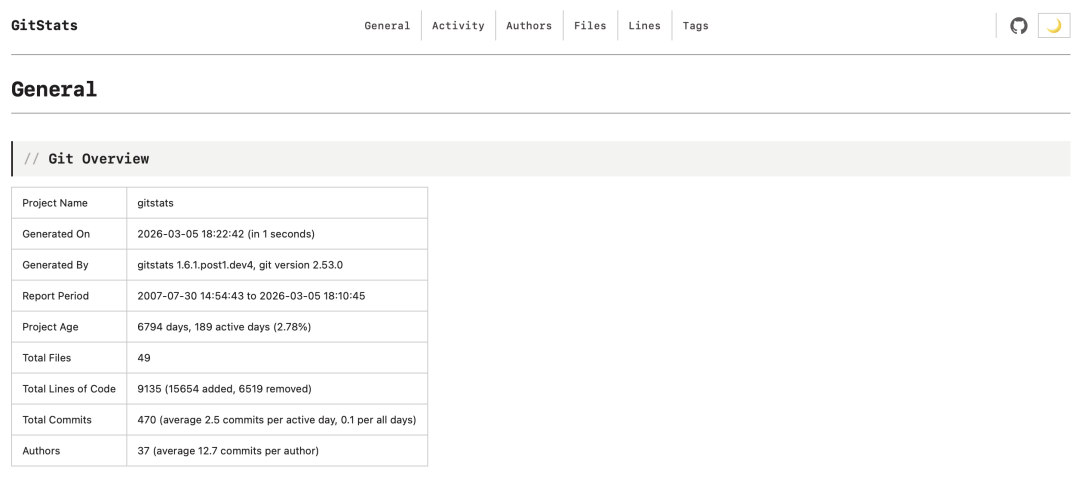
Task: Select the Generated On label cell
Action: point(69,234)
